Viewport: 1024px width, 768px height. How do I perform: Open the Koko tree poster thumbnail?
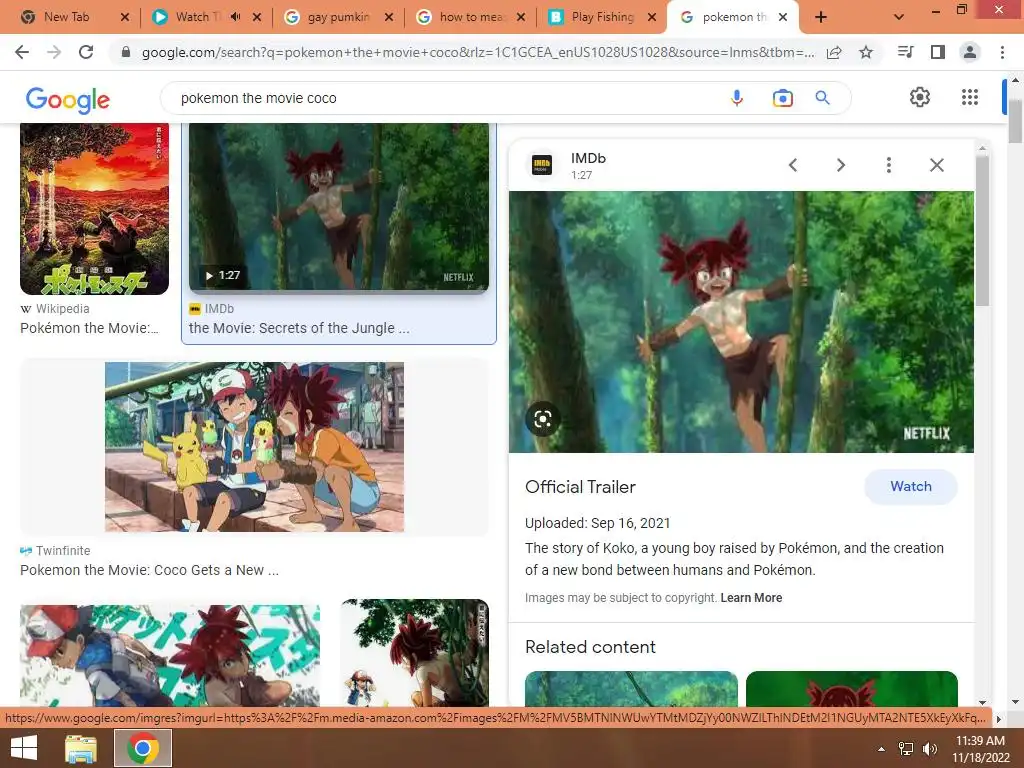pos(415,652)
